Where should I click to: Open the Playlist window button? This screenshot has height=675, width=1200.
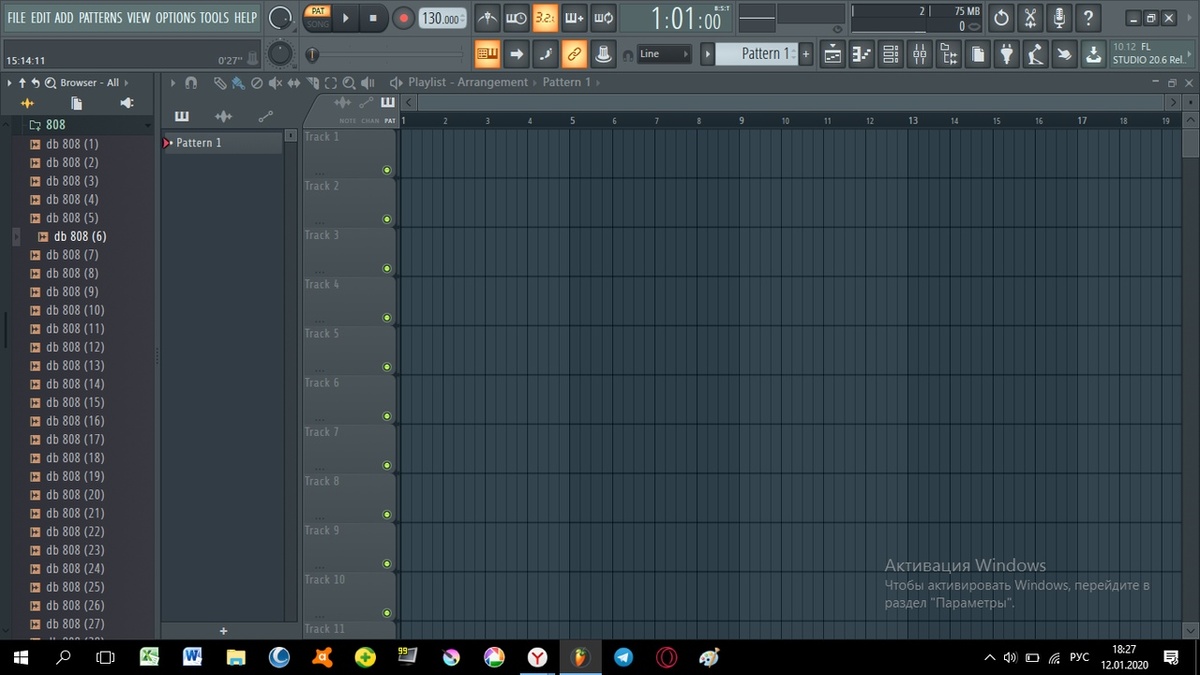tap(832, 54)
